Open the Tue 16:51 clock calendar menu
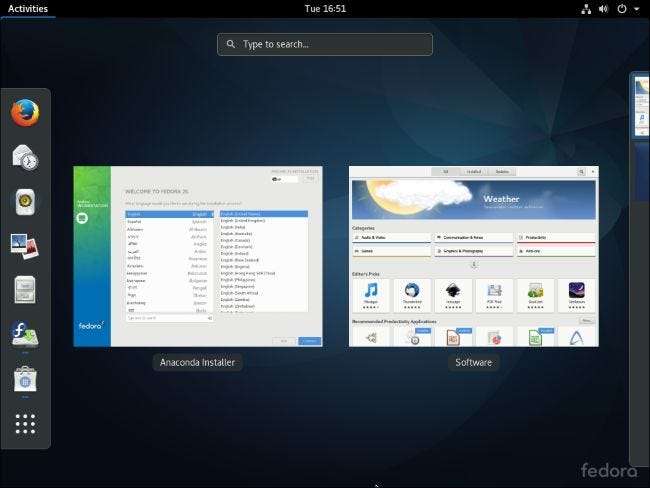Screen dimensions: 650x488 point(325,9)
